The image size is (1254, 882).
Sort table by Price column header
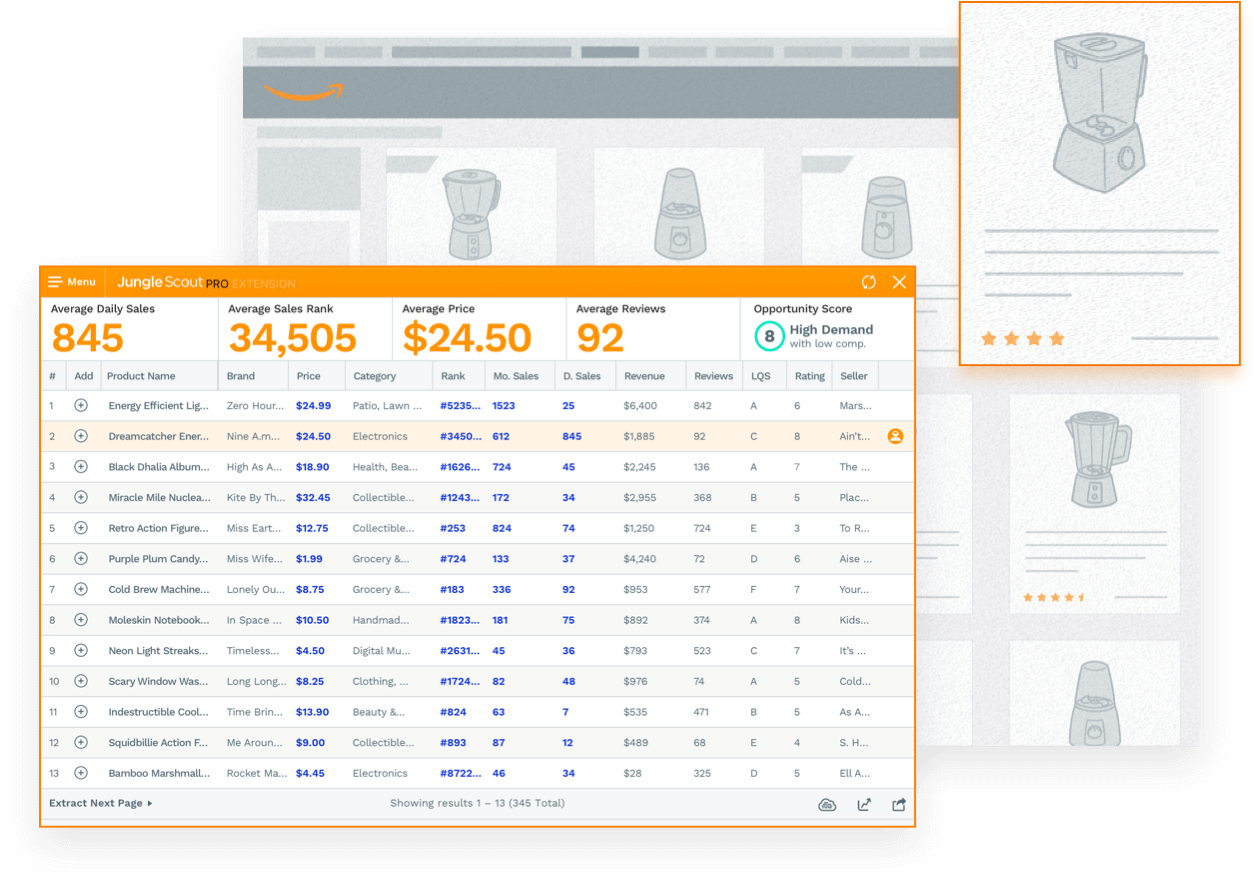tap(309, 376)
